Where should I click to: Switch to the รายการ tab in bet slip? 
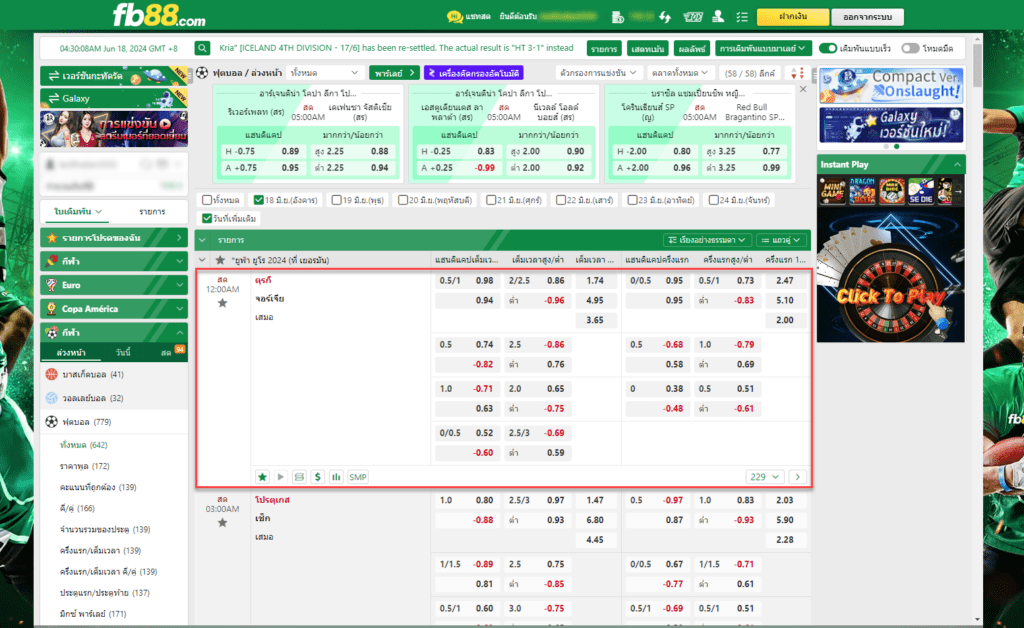[x=152, y=212]
